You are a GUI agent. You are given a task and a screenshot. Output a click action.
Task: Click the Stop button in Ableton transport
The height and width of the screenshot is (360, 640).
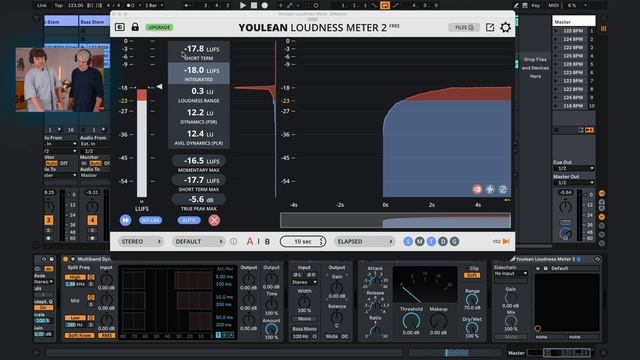[x=254, y=5]
